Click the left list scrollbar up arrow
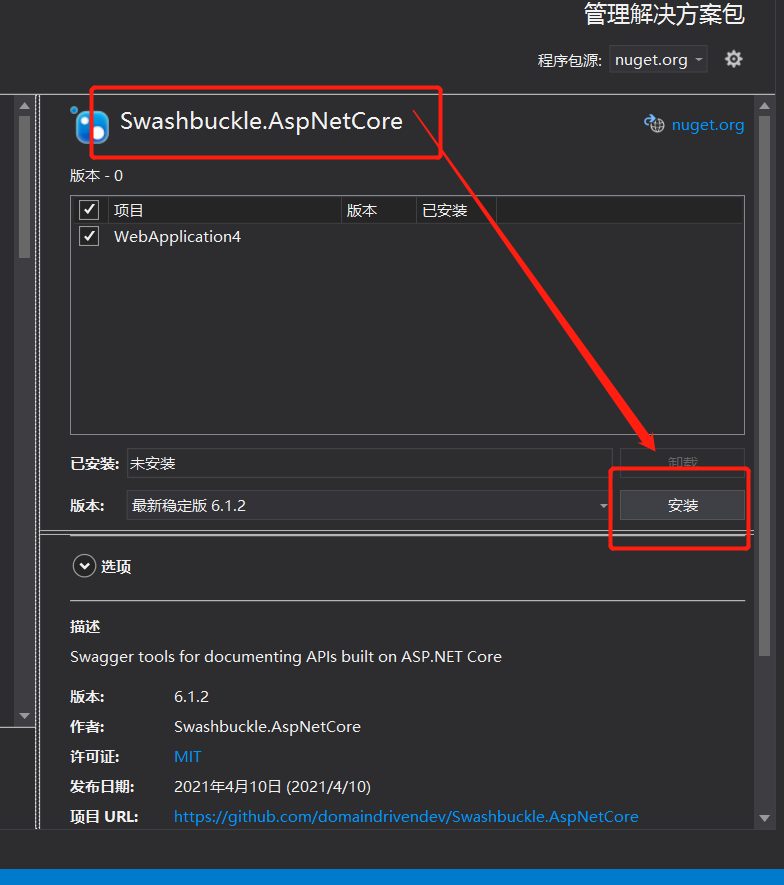Screen dimensions: 784x885 pos(24,106)
